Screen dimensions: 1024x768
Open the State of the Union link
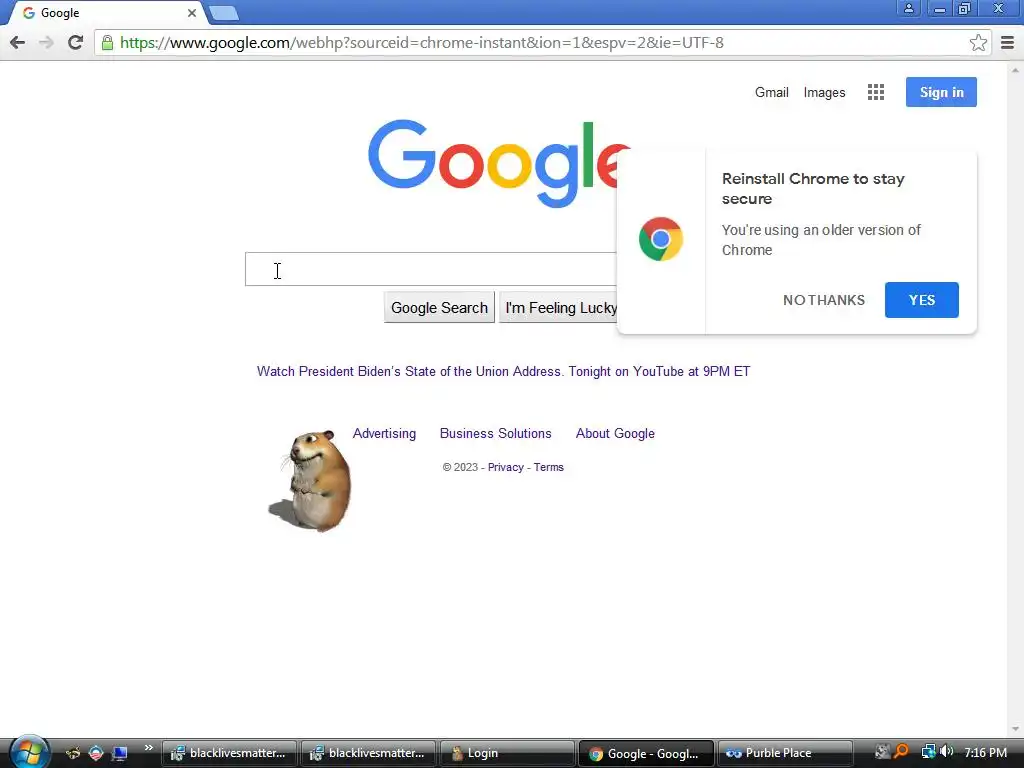pyautogui.click(x=504, y=371)
